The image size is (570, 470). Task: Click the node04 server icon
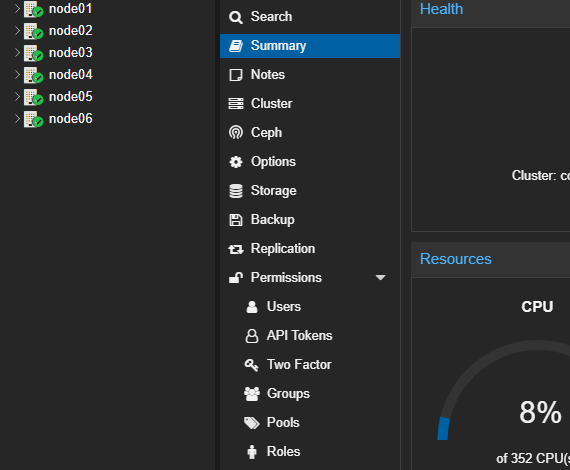[x=33, y=75]
